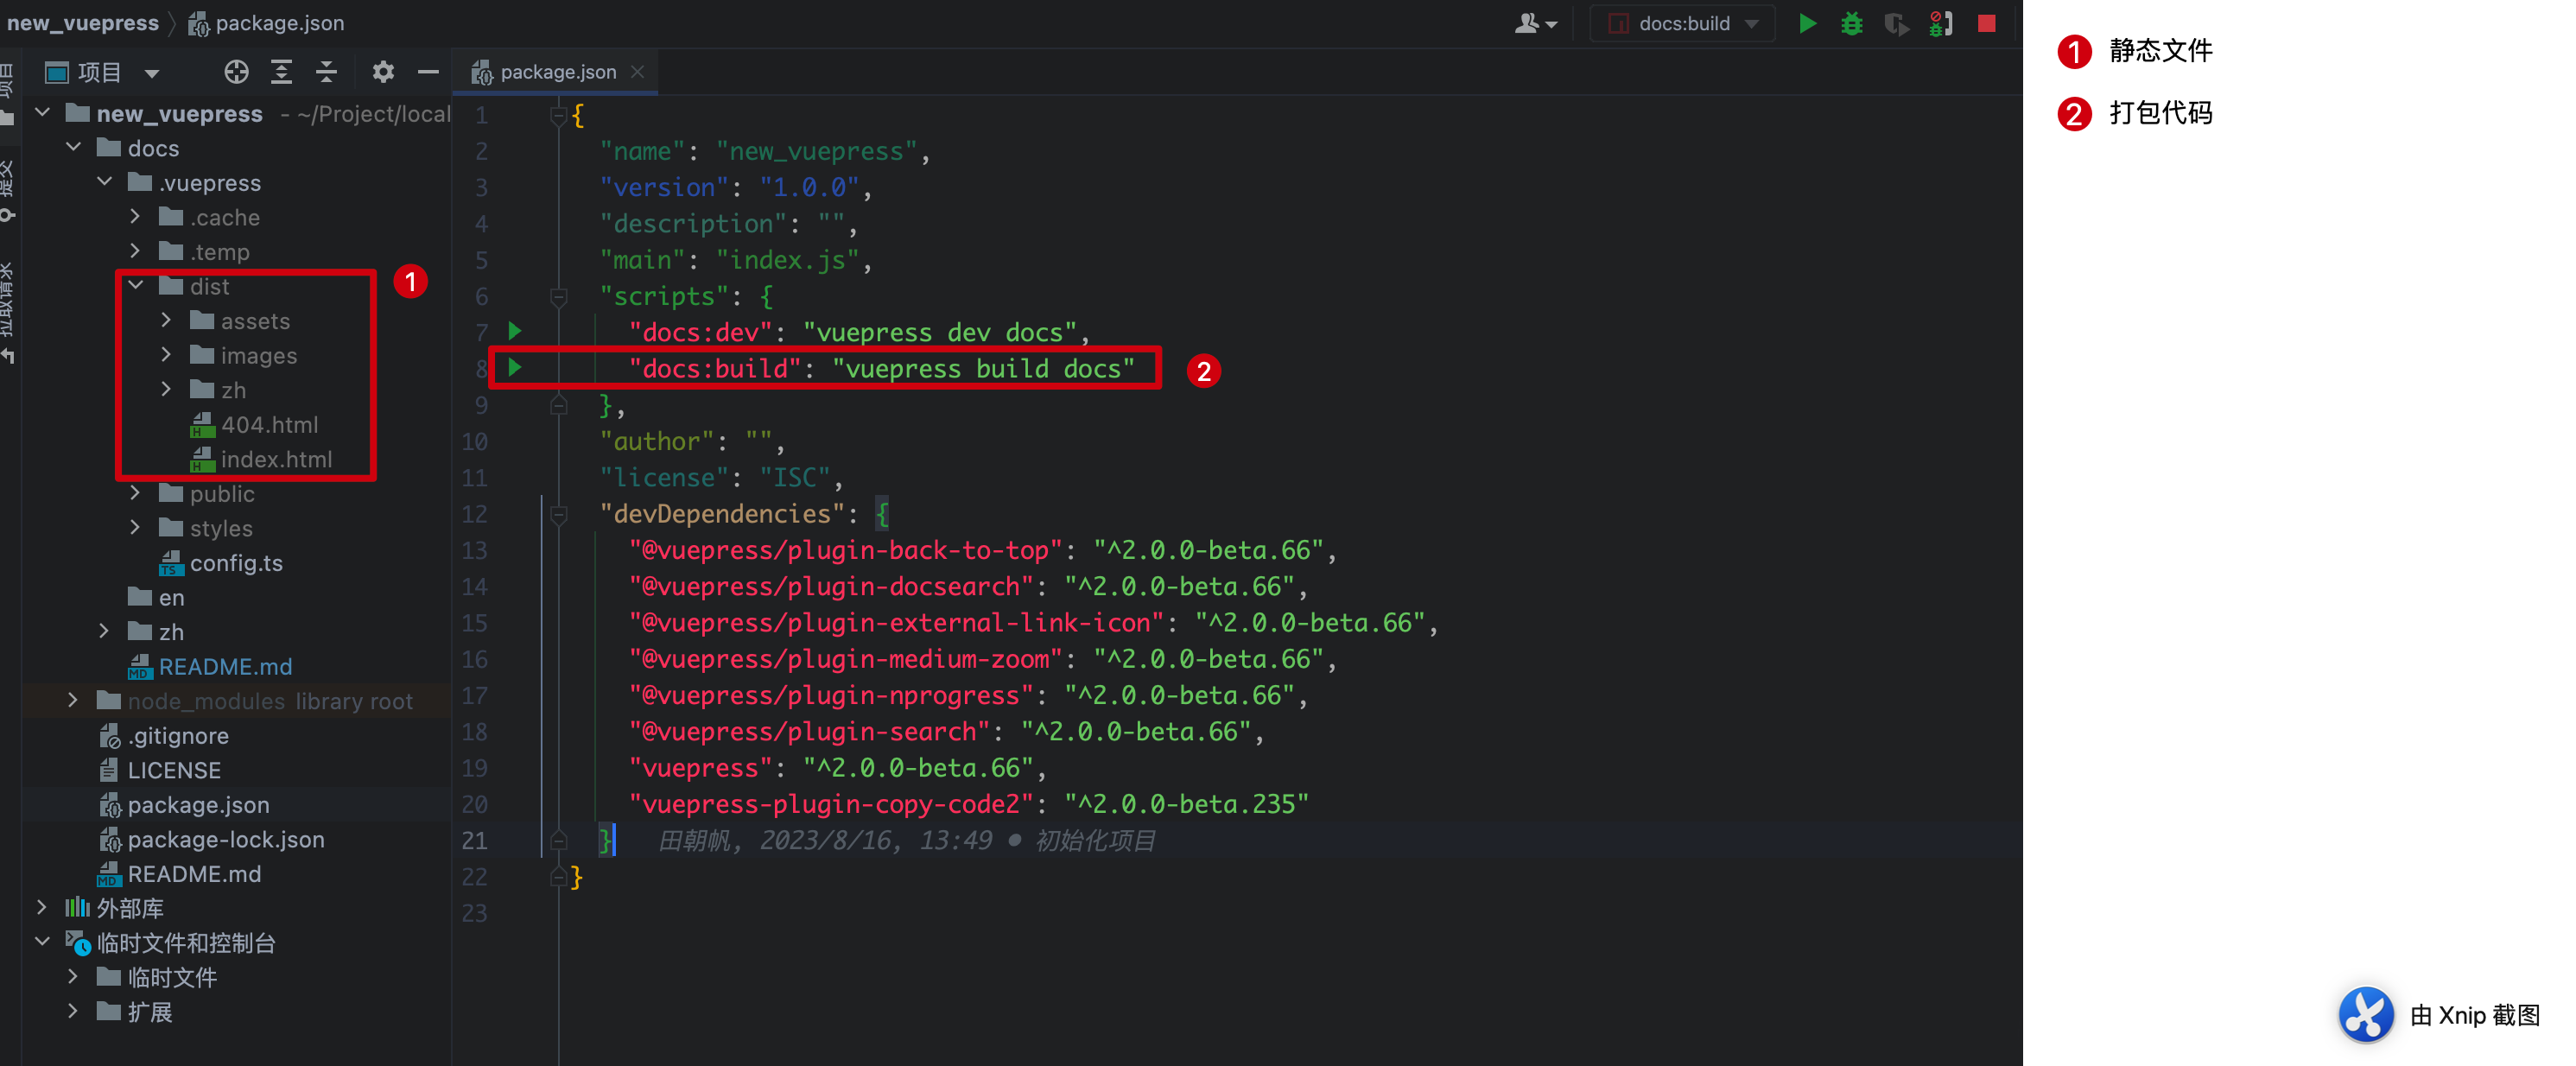Open the LICENSE file
Screen dimensions: 2576x1066
point(160,771)
